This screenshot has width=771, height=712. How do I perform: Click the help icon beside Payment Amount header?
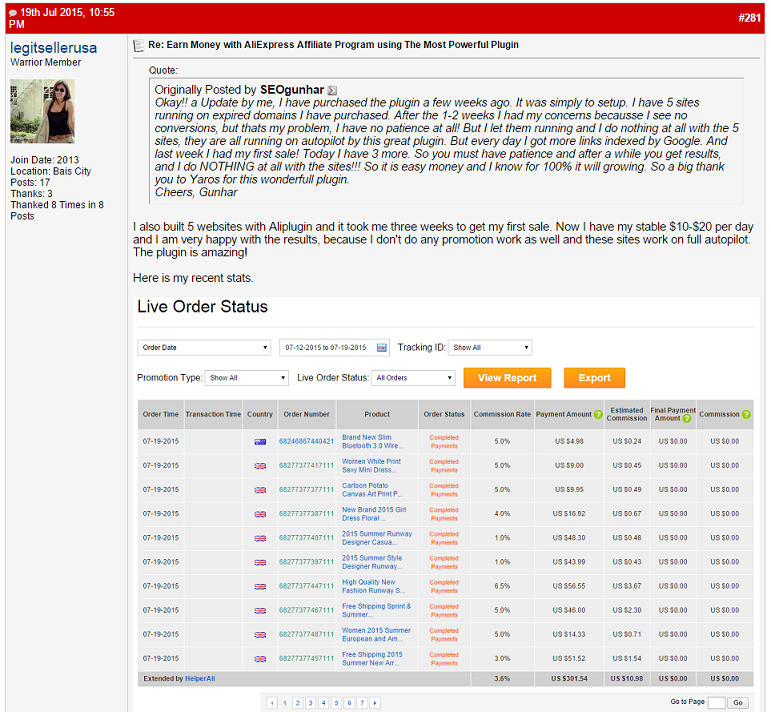pos(598,415)
